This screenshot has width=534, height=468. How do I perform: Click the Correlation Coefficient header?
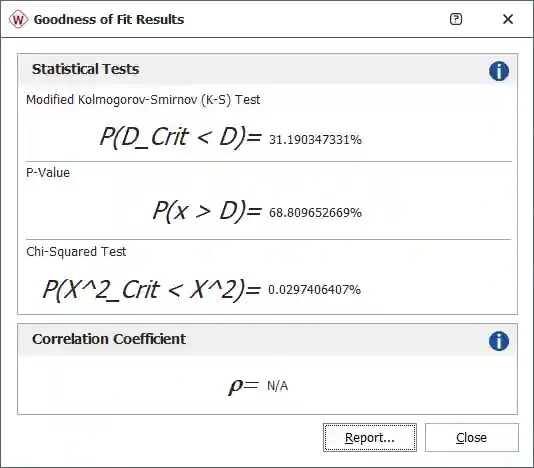tap(109, 339)
